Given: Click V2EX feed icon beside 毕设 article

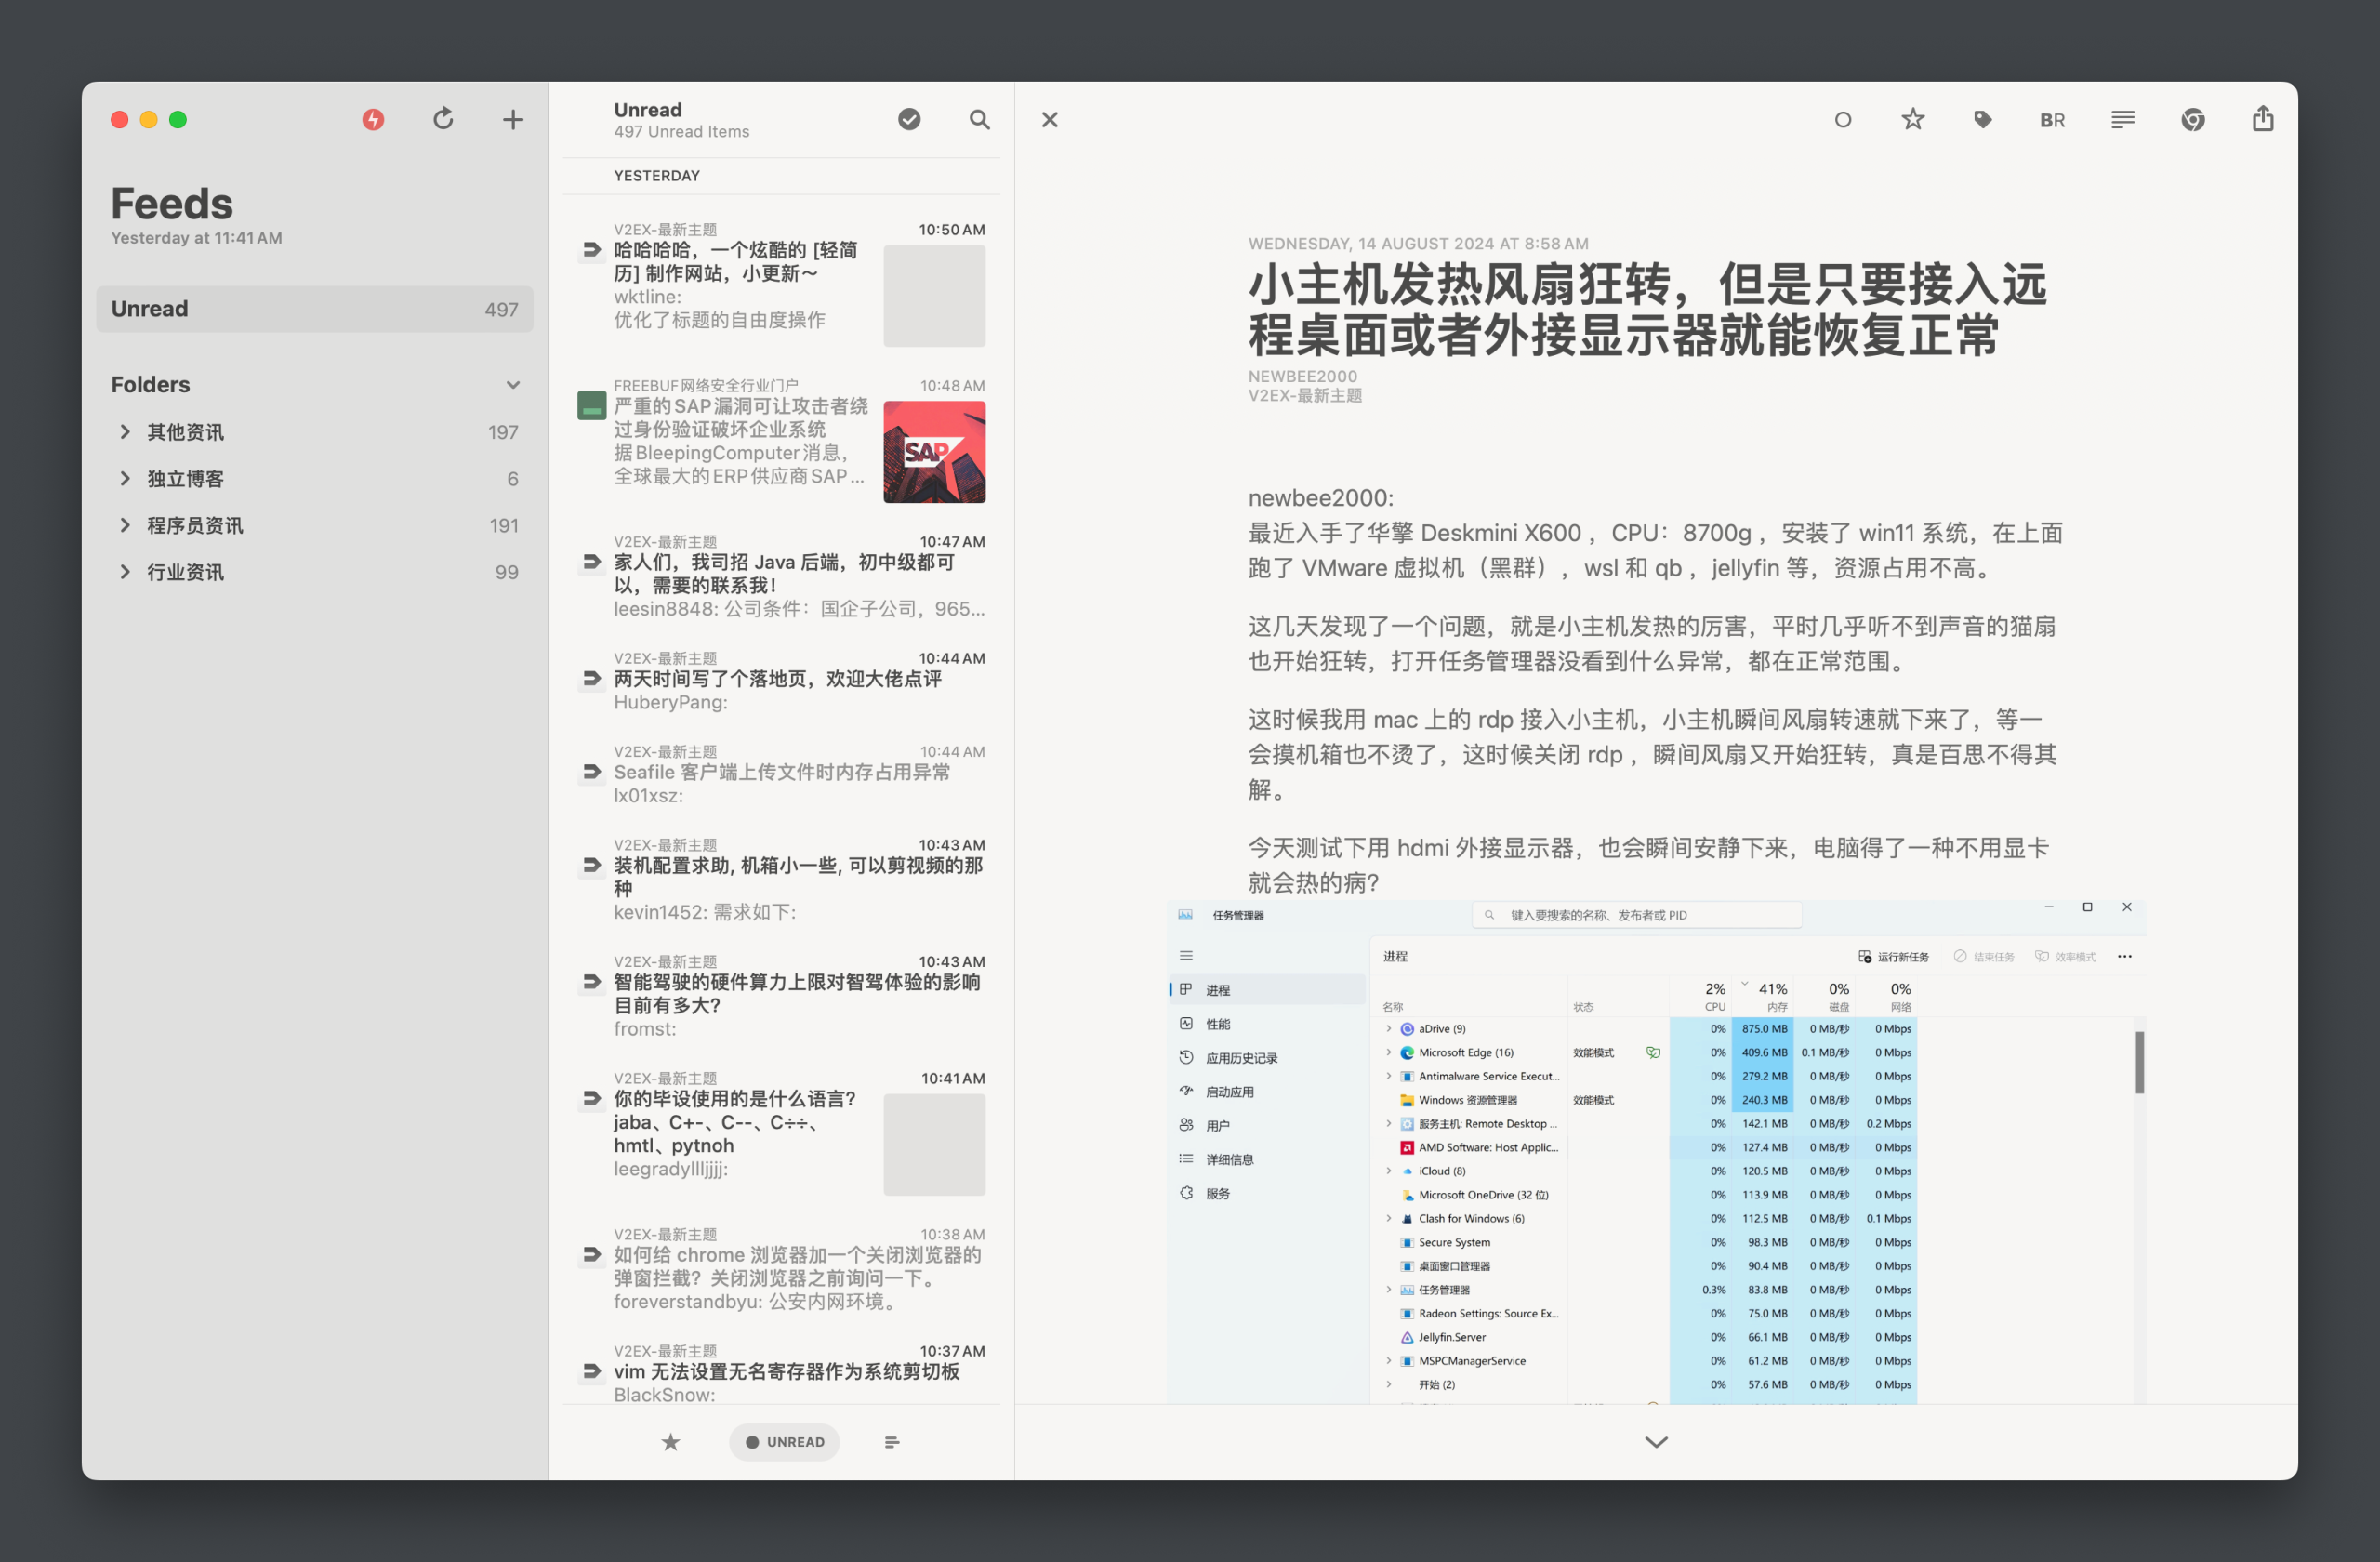Looking at the screenshot, I should (591, 1098).
